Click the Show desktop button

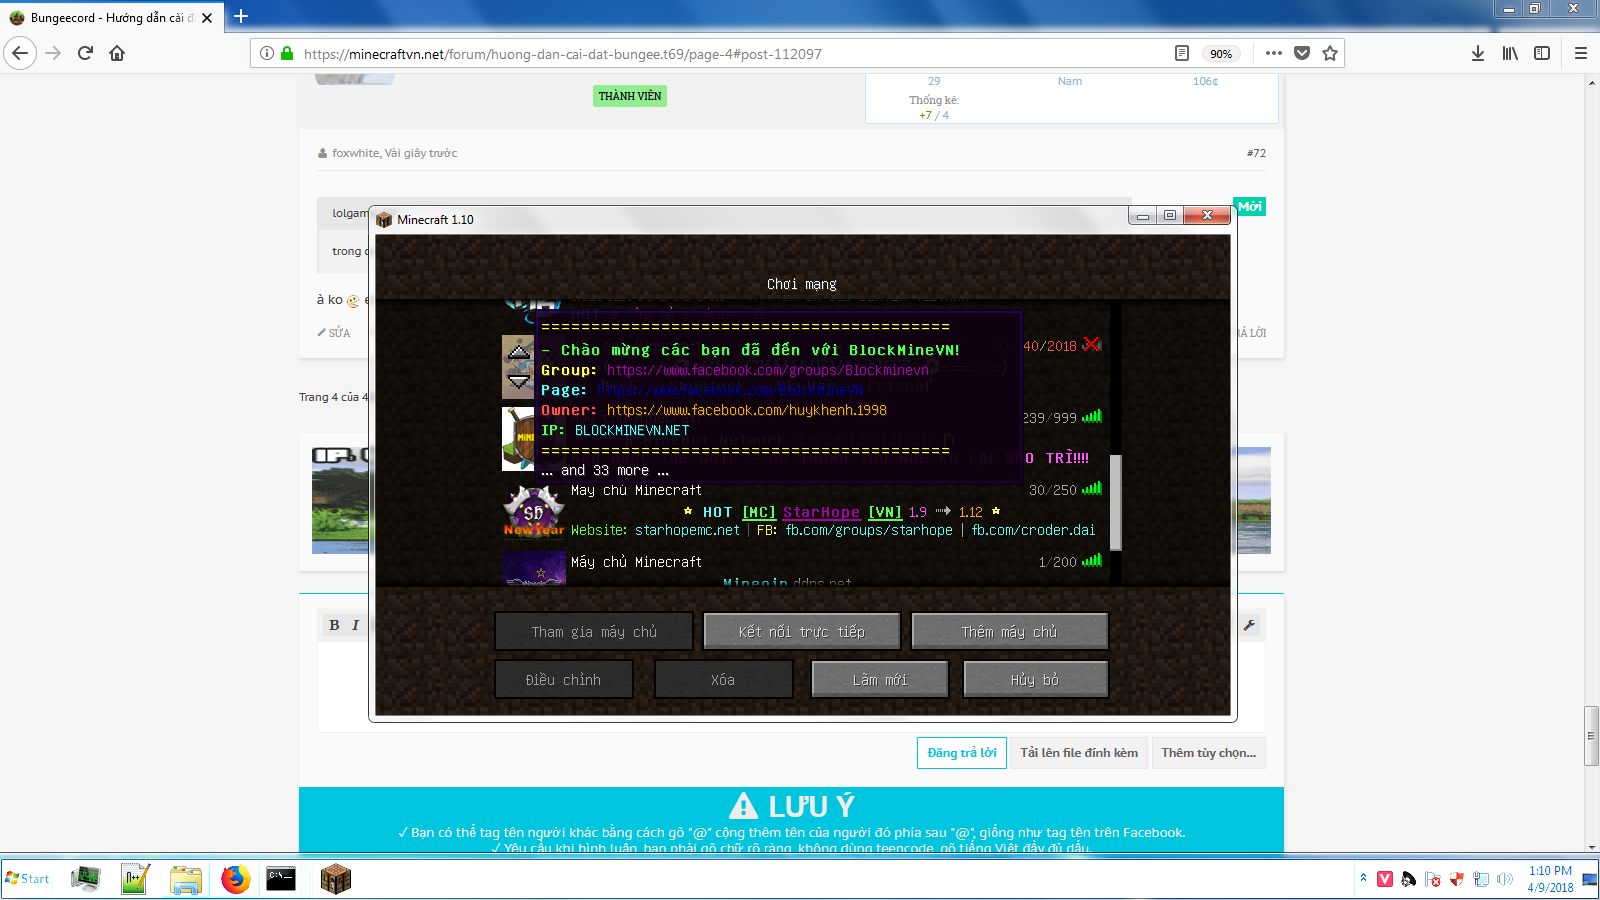(x=1590, y=879)
